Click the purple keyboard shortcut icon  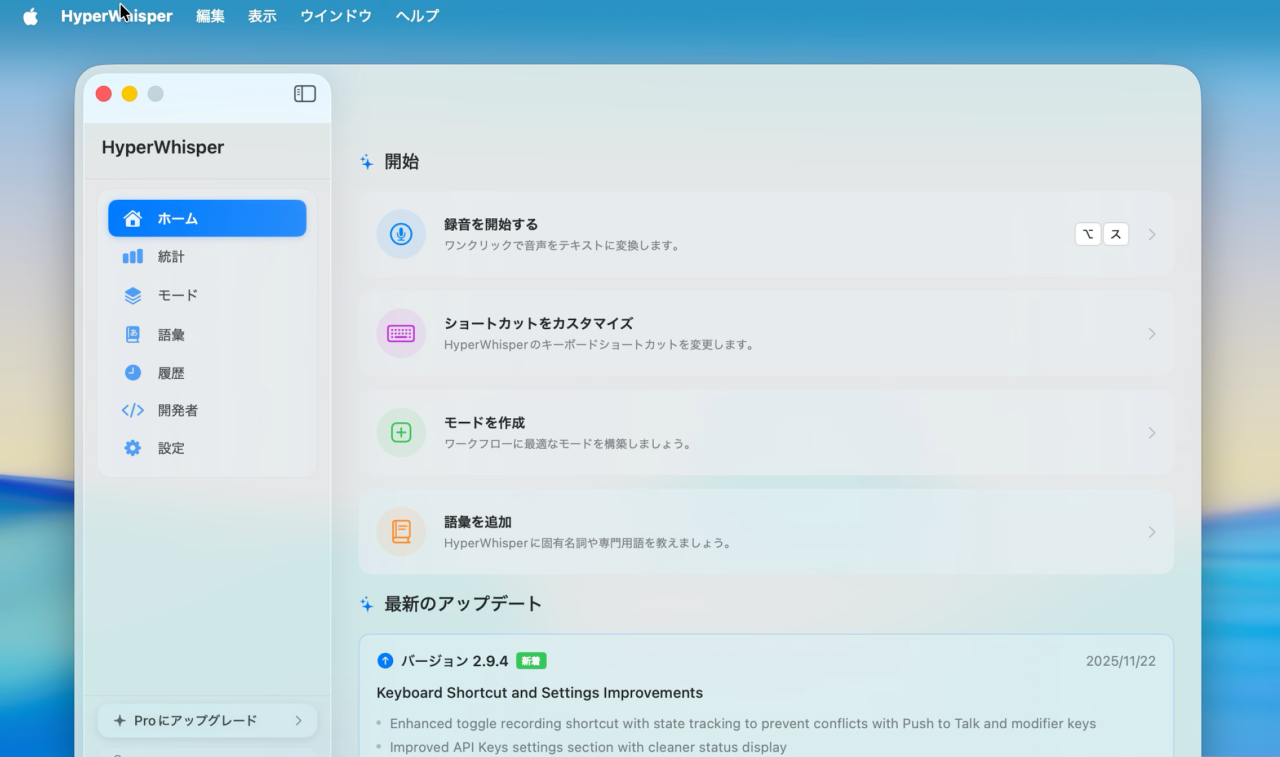coord(401,333)
